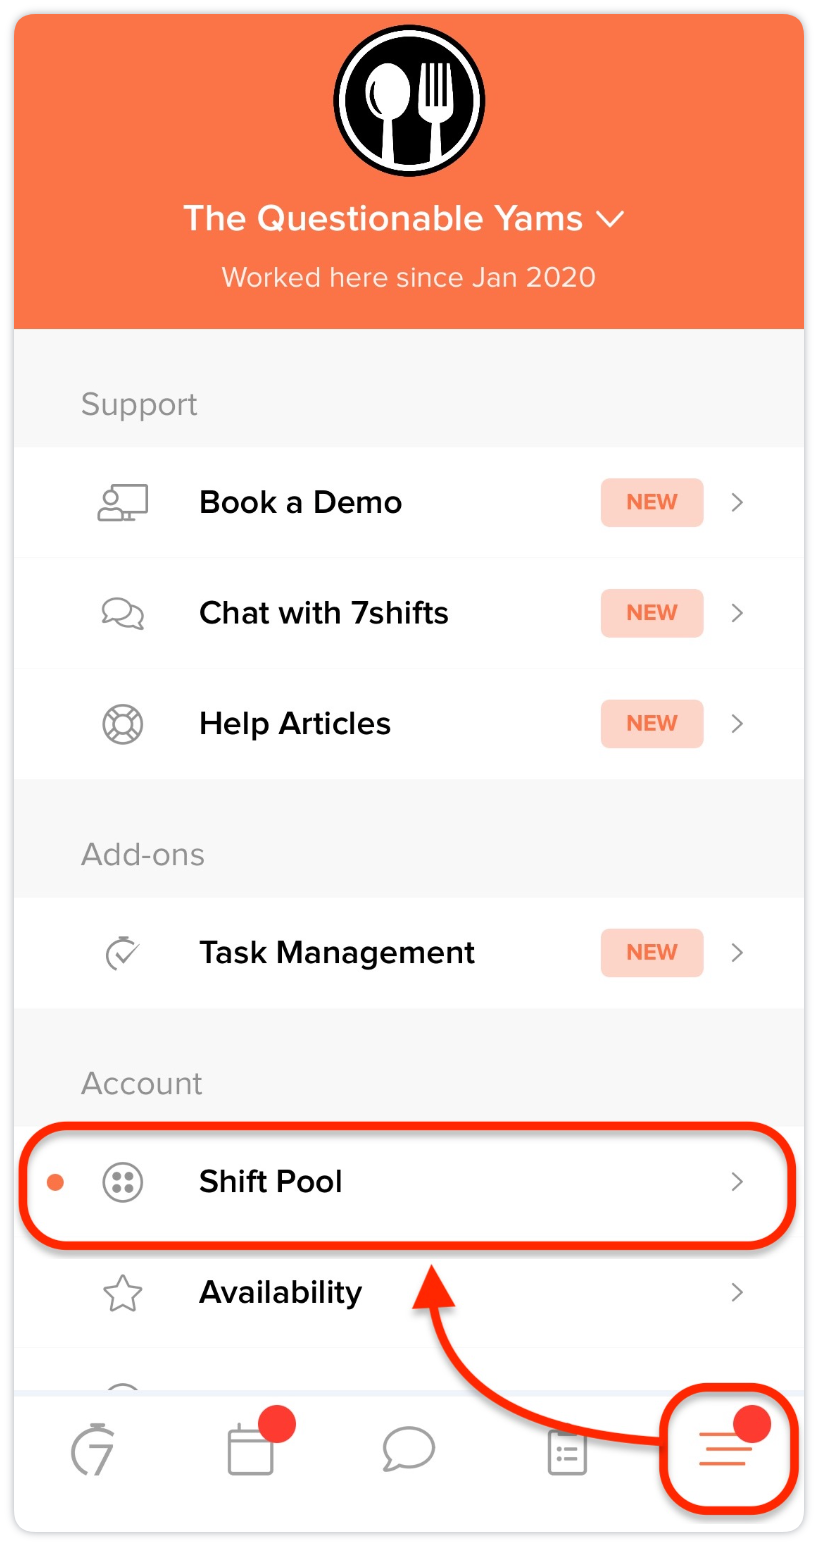Click the NEW badge beside Chat with 7shifts
818x1546 pixels.
click(652, 613)
